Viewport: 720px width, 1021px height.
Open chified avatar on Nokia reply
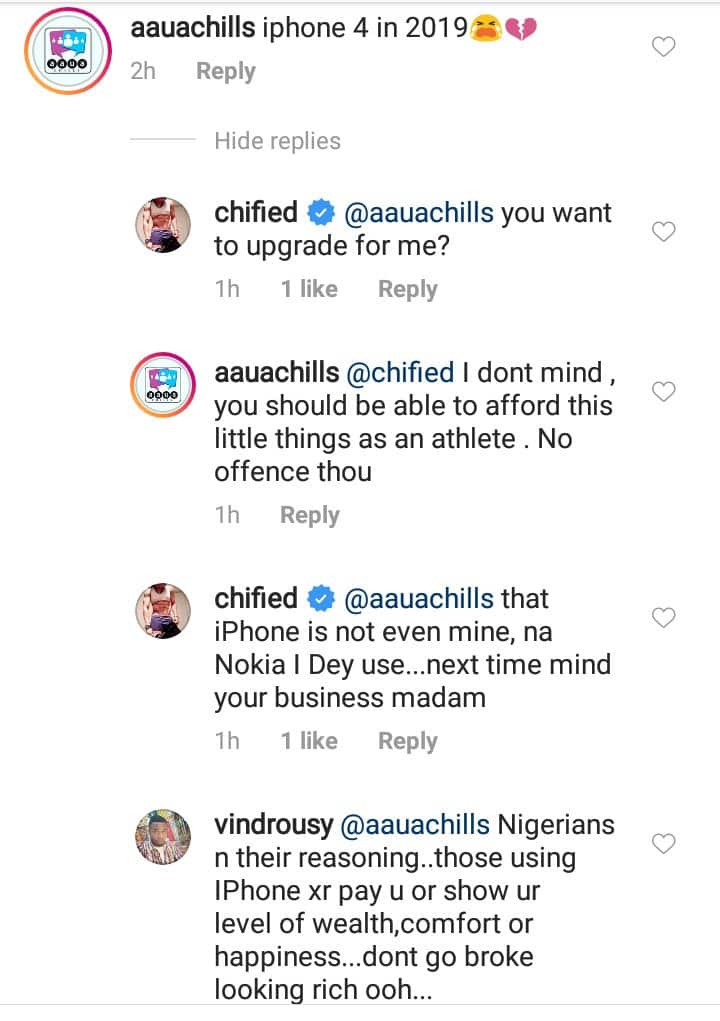point(162,611)
